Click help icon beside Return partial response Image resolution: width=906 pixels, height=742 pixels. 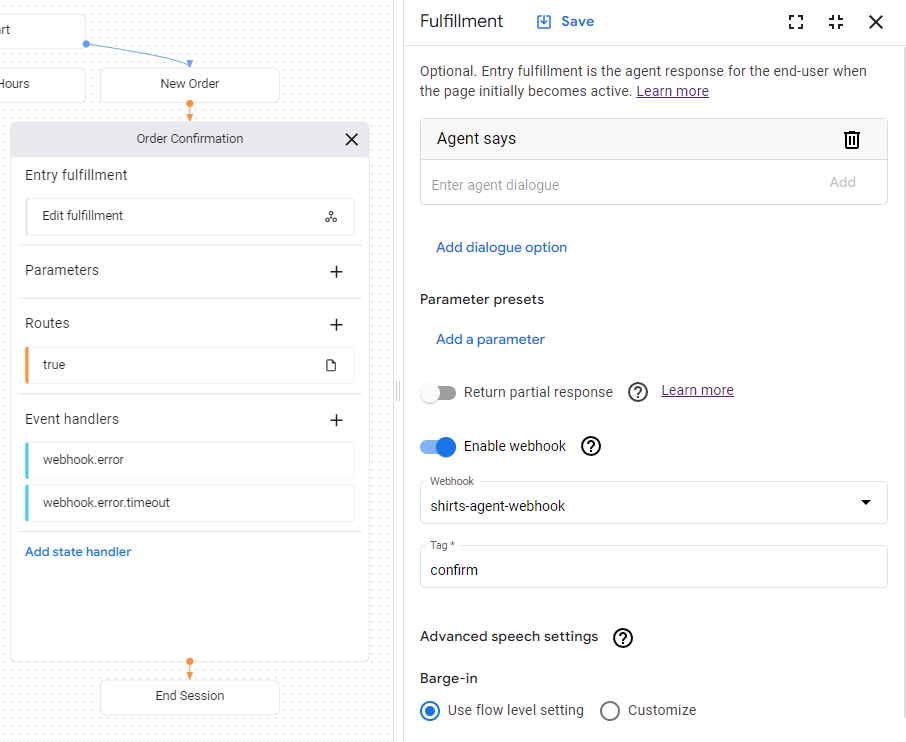[638, 392]
